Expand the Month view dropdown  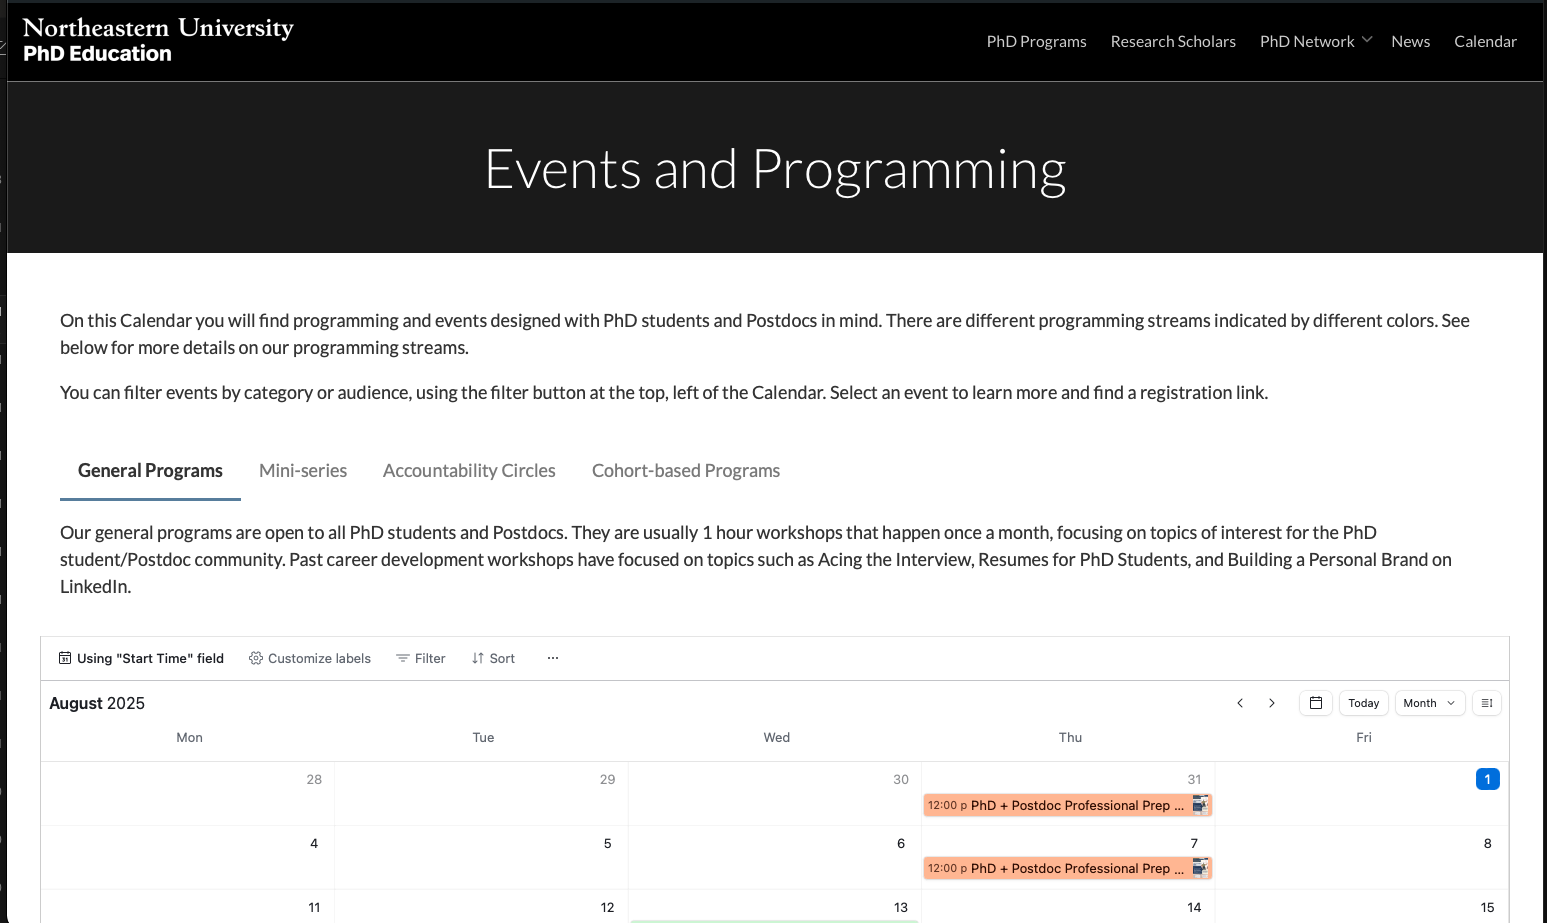click(1429, 703)
